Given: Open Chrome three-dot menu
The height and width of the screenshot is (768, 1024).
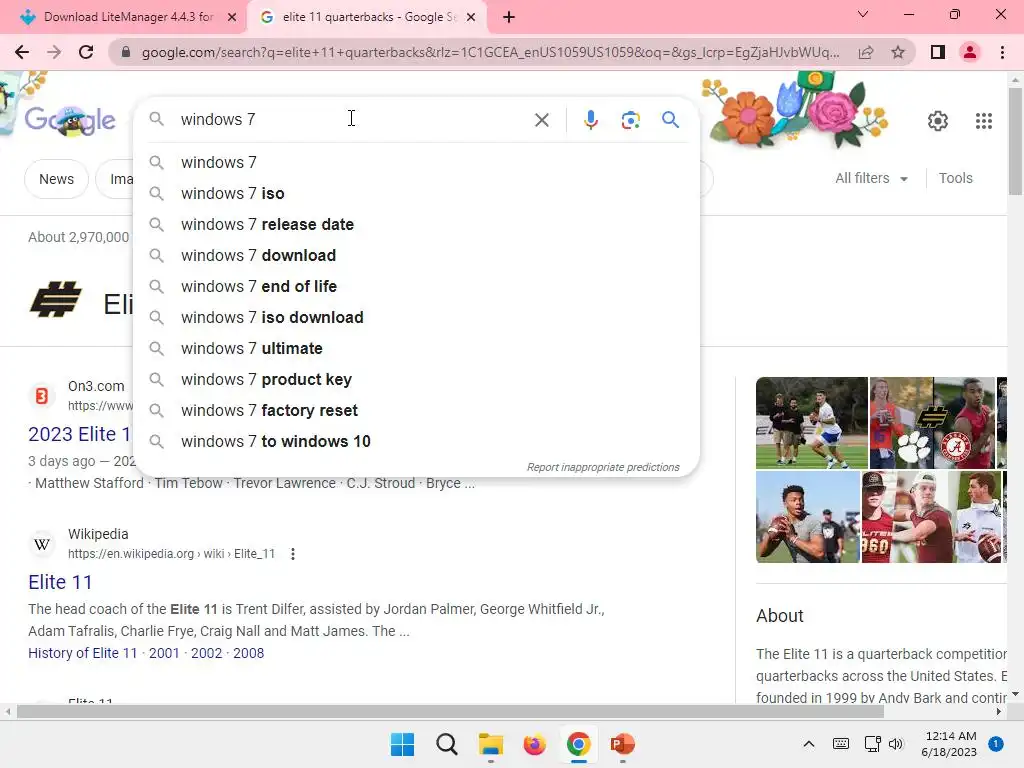Looking at the screenshot, I should pos(1002,52).
